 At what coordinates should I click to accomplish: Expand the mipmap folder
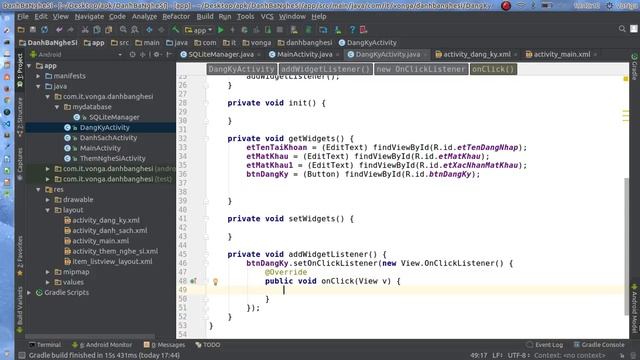coord(48,272)
